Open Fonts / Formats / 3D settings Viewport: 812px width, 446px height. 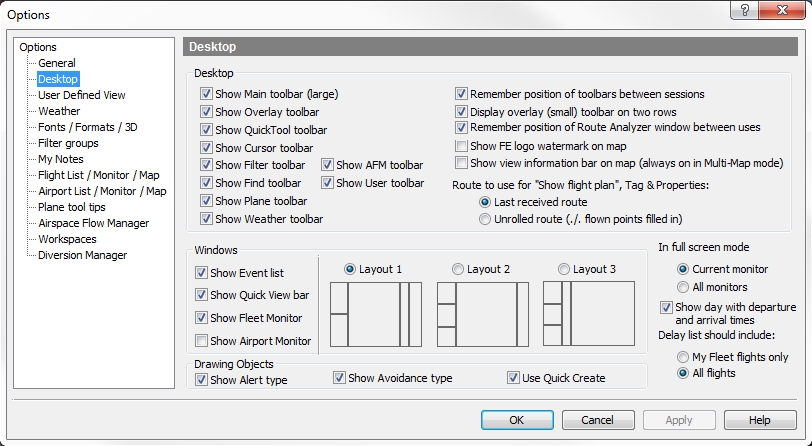click(x=88, y=127)
